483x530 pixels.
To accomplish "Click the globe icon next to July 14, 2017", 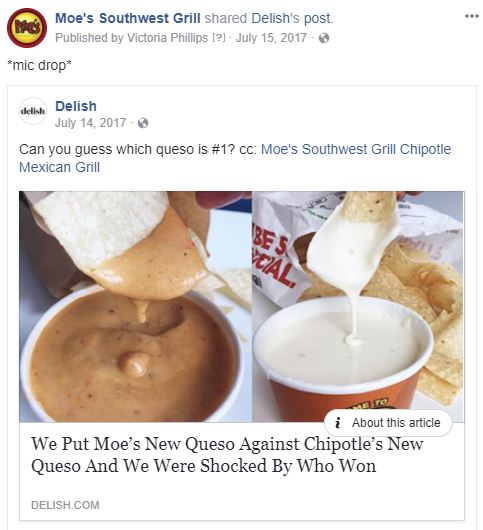I will pos(143,123).
